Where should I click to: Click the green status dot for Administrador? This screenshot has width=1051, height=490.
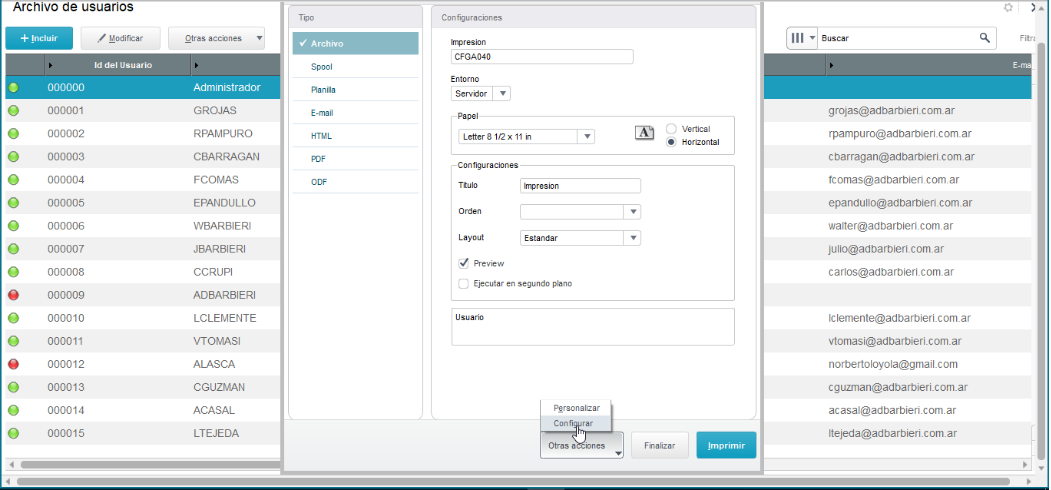point(13,87)
